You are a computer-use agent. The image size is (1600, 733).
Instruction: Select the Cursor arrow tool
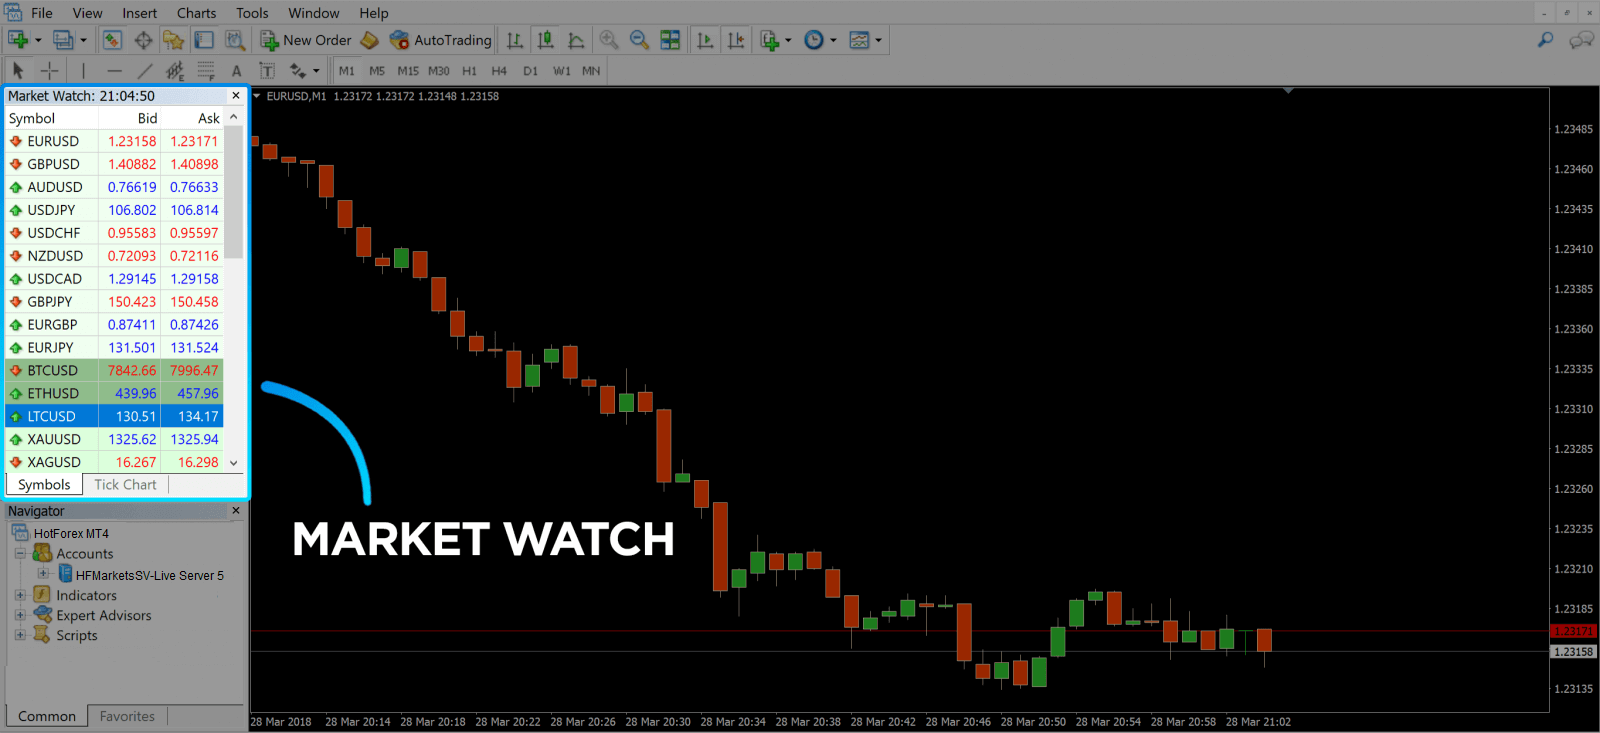[17, 71]
